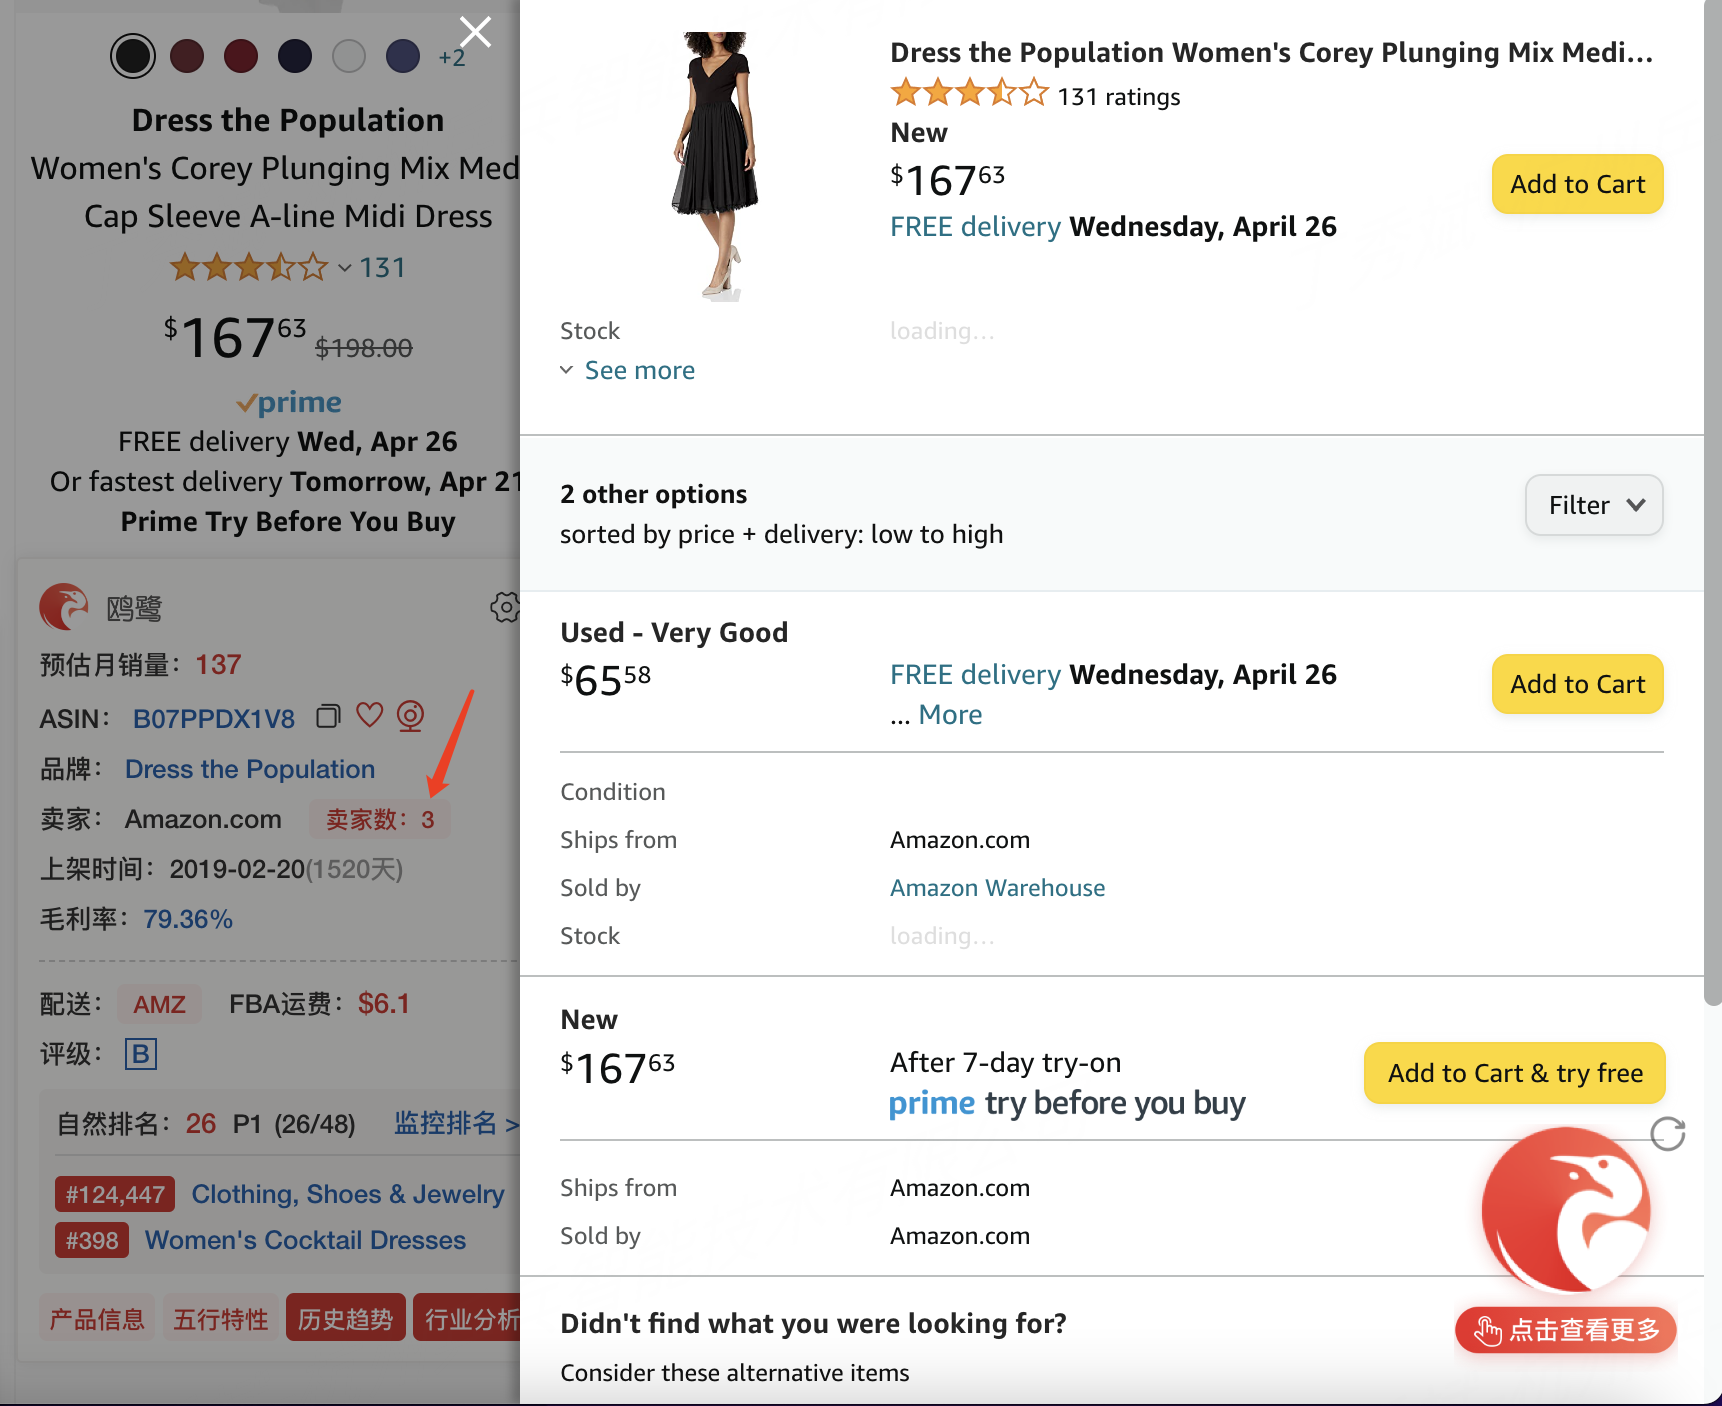Select the black color swatch
The height and width of the screenshot is (1406, 1722).
(x=133, y=56)
